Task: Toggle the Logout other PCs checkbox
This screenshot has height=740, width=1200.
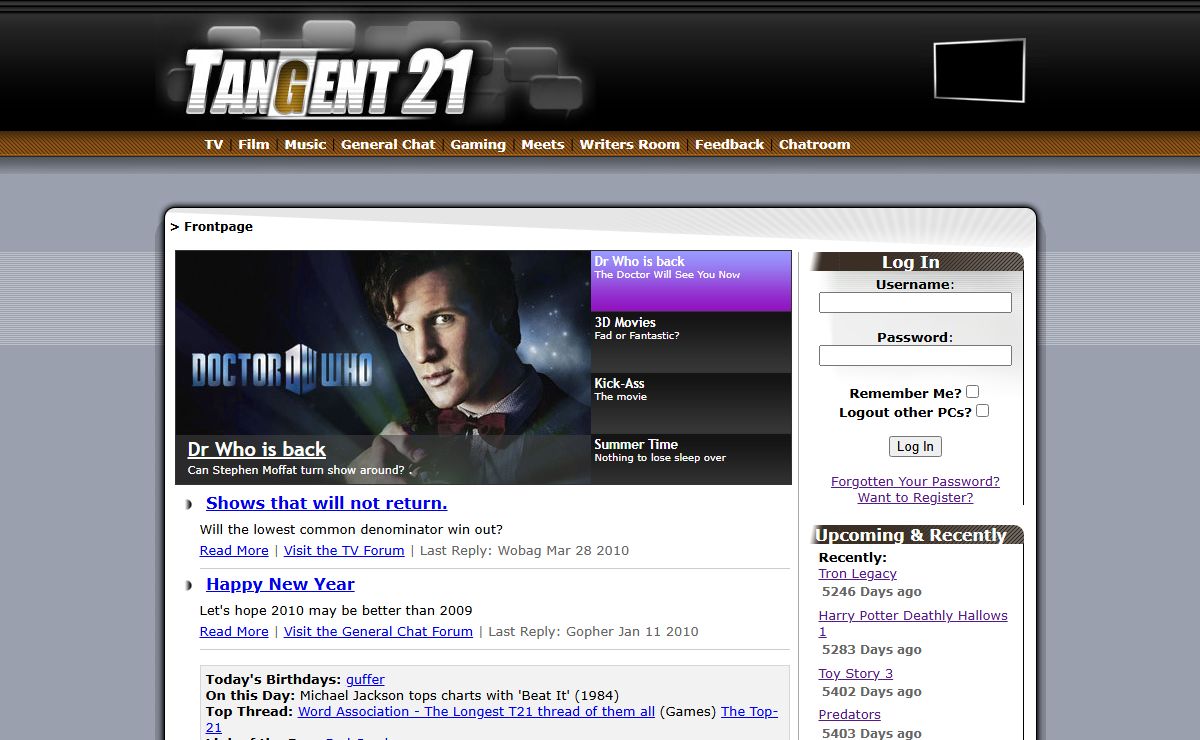Action: 982,411
